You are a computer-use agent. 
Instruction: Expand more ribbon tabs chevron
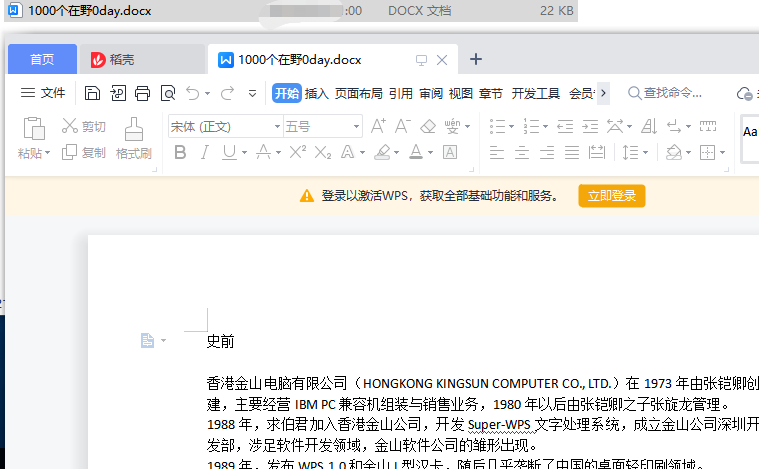pyautogui.click(x=603, y=93)
